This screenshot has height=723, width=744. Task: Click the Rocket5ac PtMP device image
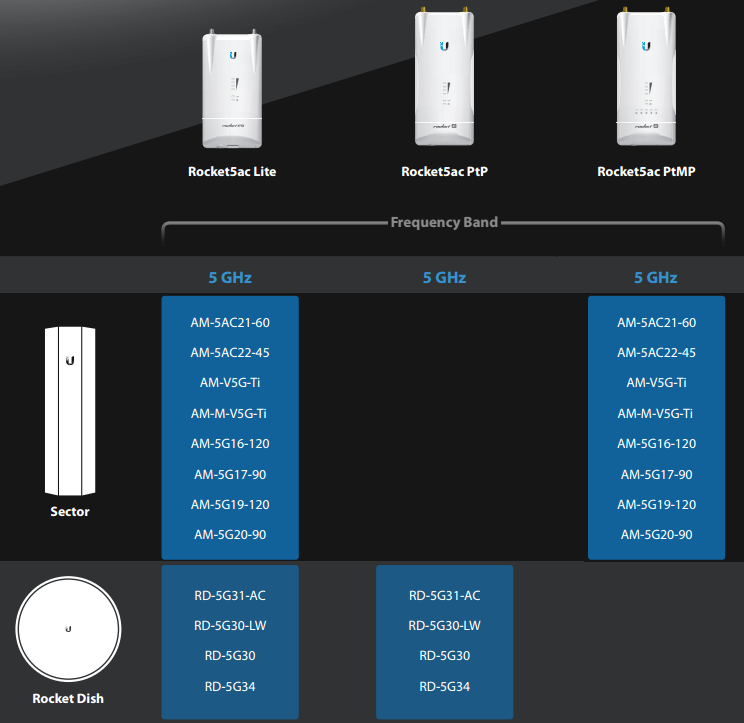[x=646, y=76]
